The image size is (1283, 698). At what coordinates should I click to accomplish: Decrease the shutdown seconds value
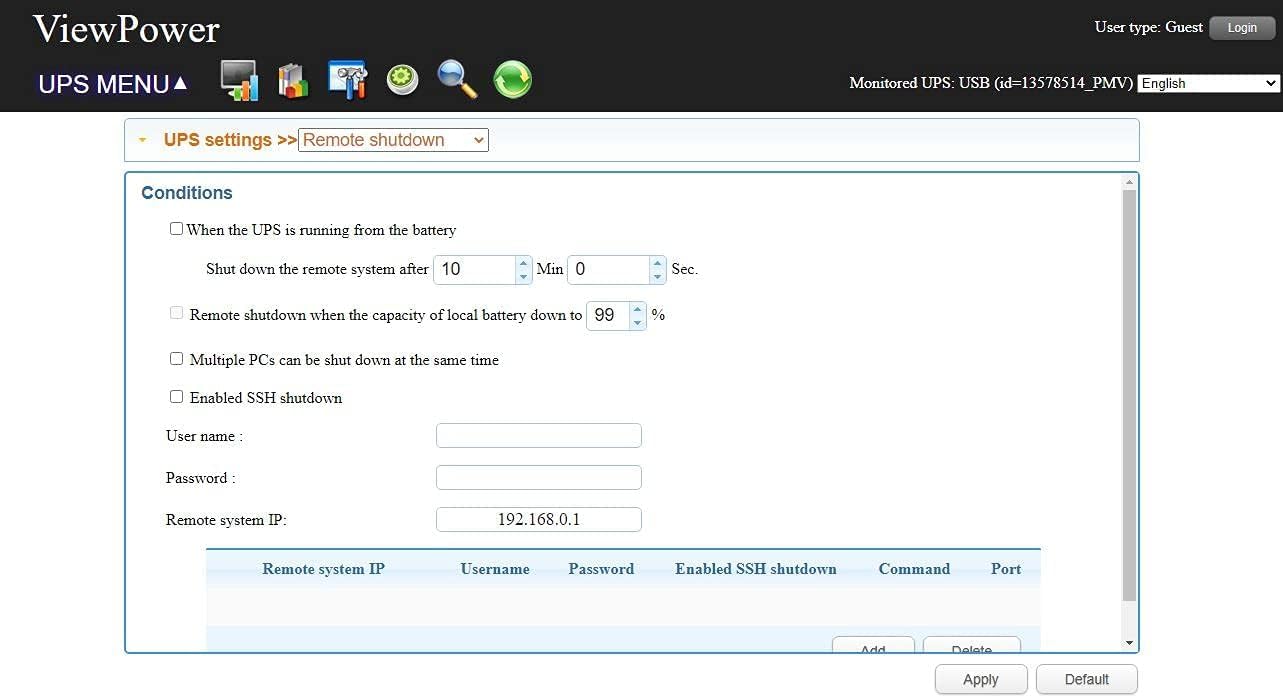tap(657, 276)
